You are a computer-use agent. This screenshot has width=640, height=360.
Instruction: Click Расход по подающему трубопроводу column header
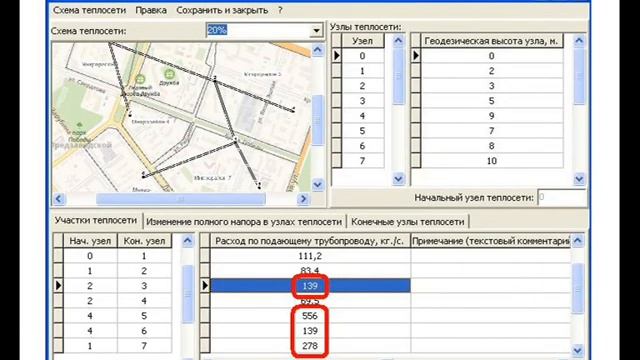[310, 241]
